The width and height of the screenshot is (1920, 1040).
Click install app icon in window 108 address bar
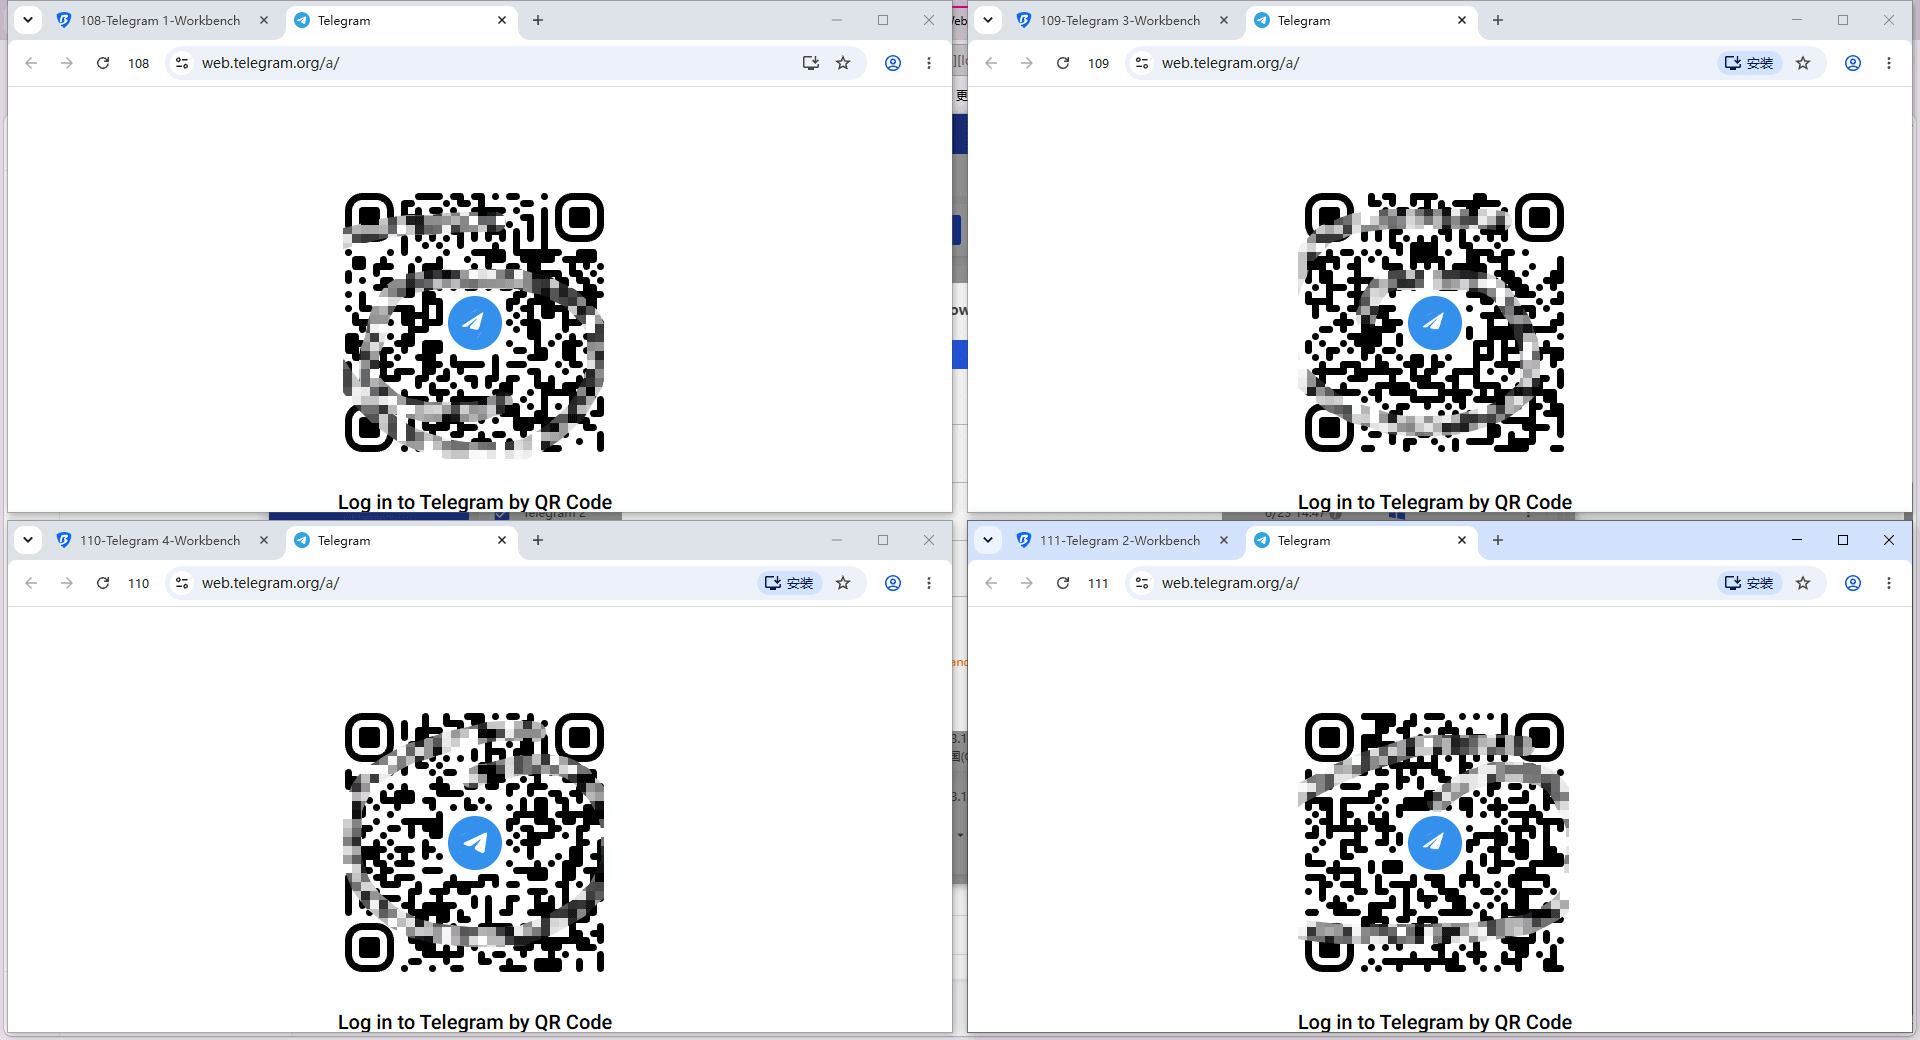(x=811, y=63)
